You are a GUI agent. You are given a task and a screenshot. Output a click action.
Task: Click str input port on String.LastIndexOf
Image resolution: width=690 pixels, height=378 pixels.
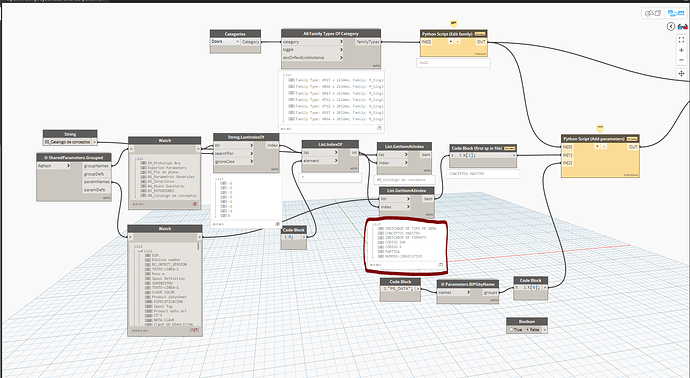(x=234, y=145)
